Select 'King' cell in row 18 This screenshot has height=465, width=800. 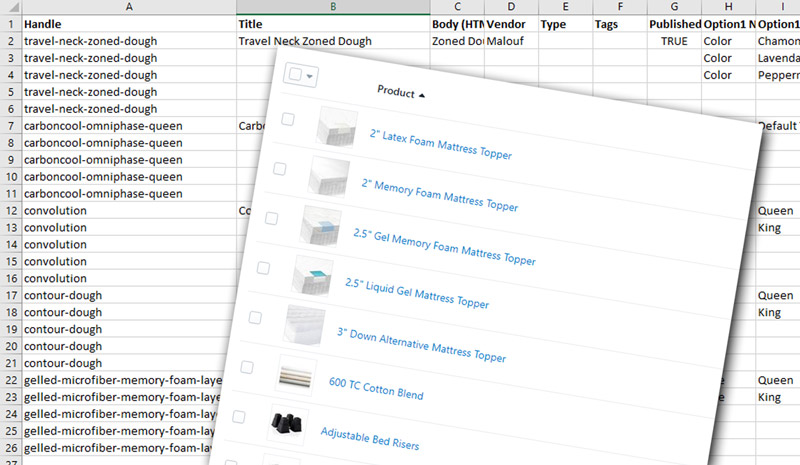point(778,312)
